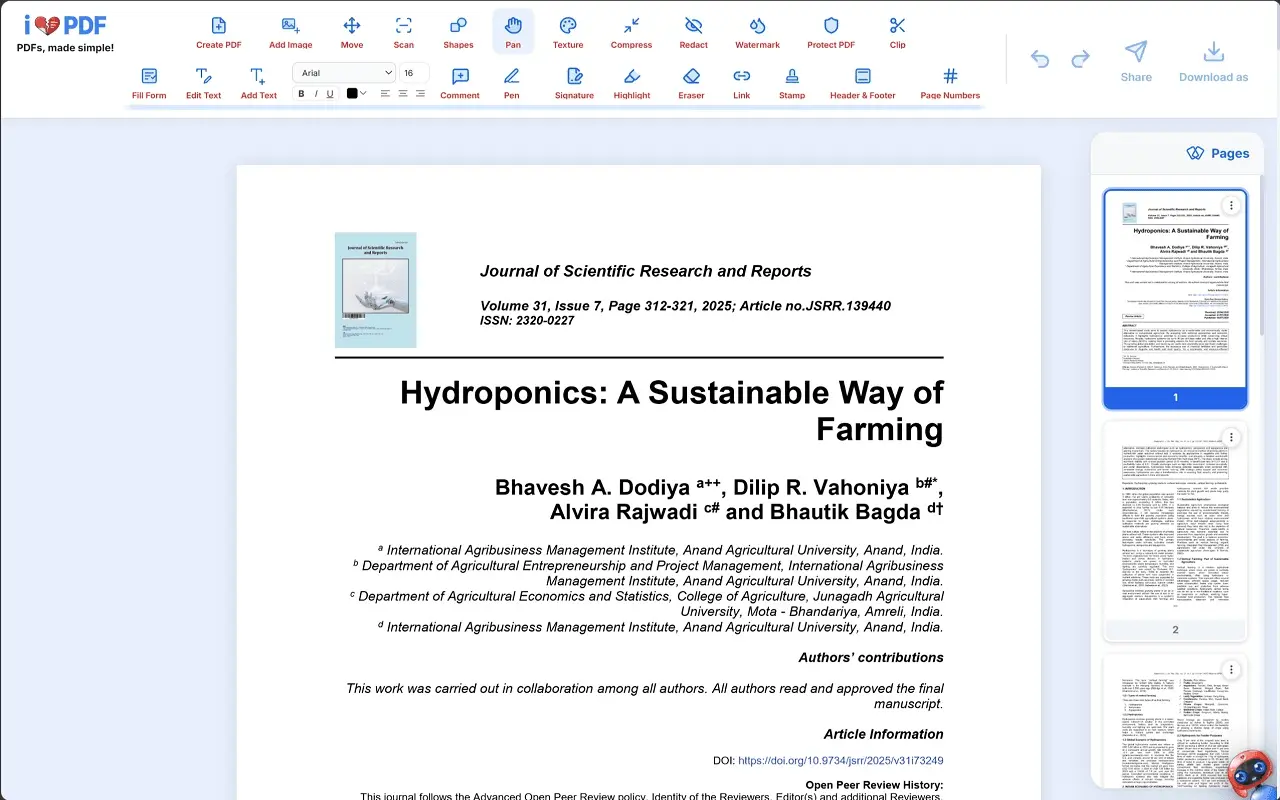This screenshot has height=800, width=1280.
Task: Open the Signature tool
Action: tap(574, 83)
